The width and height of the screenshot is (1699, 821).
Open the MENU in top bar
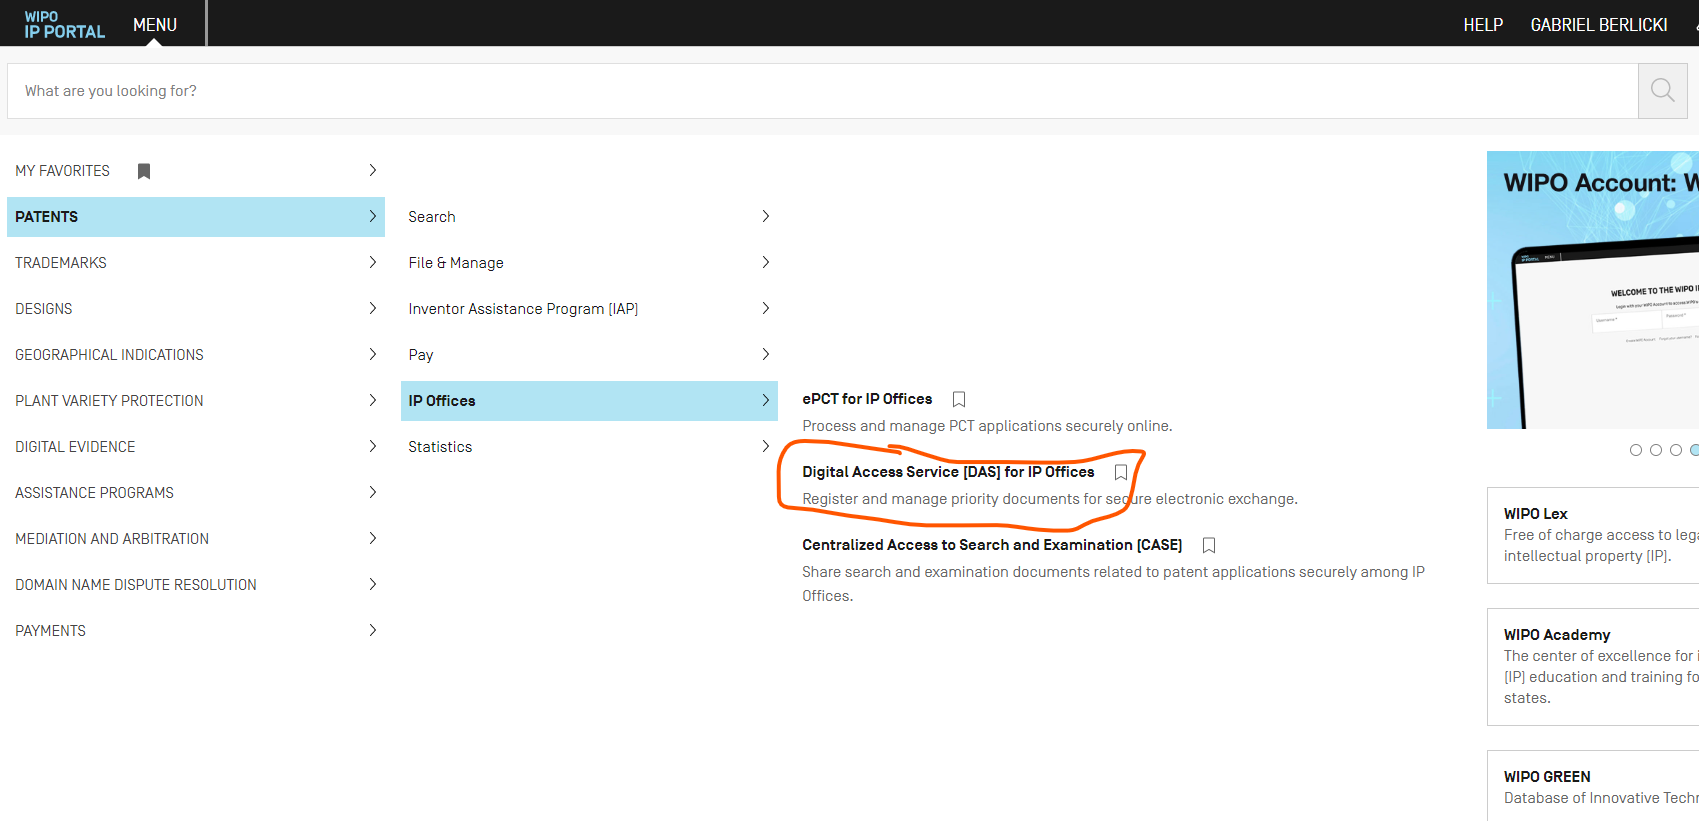coord(155,25)
